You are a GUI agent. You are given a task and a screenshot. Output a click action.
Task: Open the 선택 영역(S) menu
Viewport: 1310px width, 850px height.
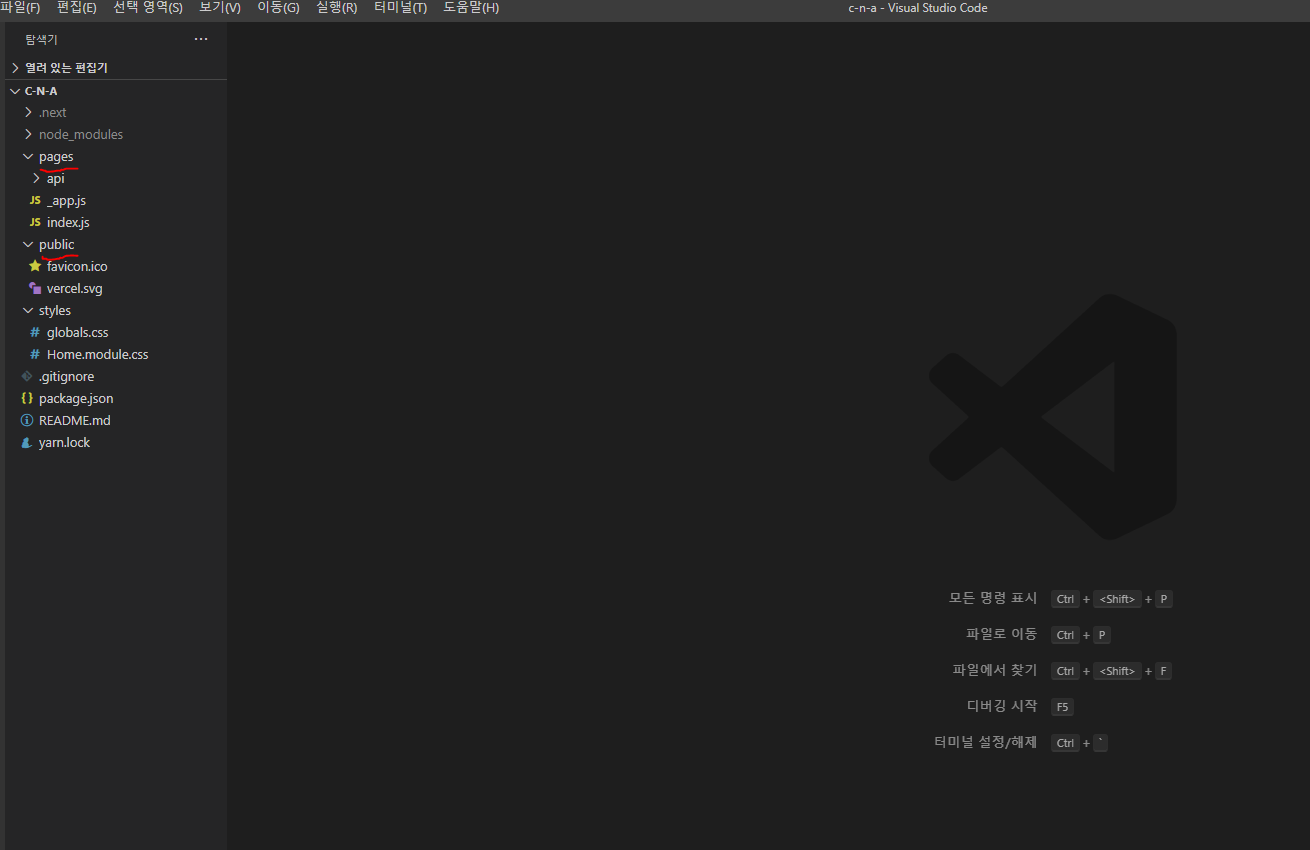[148, 8]
